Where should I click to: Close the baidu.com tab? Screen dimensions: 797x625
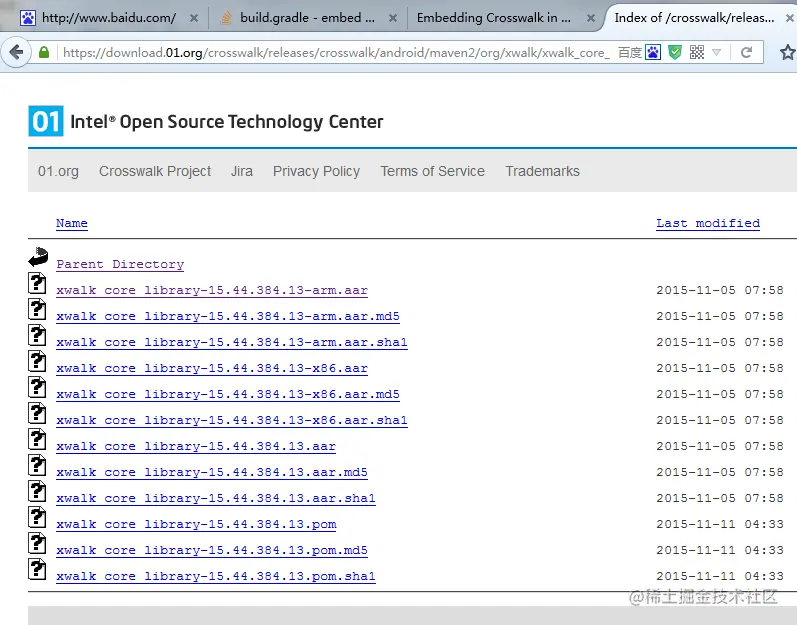pyautogui.click(x=194, y=18)
